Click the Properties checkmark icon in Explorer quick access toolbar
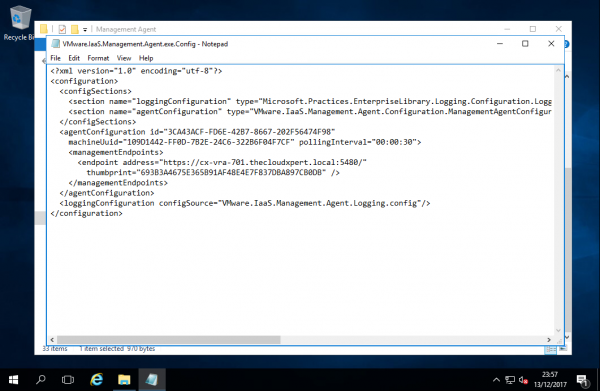Viewport: 600px width, 391px height. click(x=62, y=29)
